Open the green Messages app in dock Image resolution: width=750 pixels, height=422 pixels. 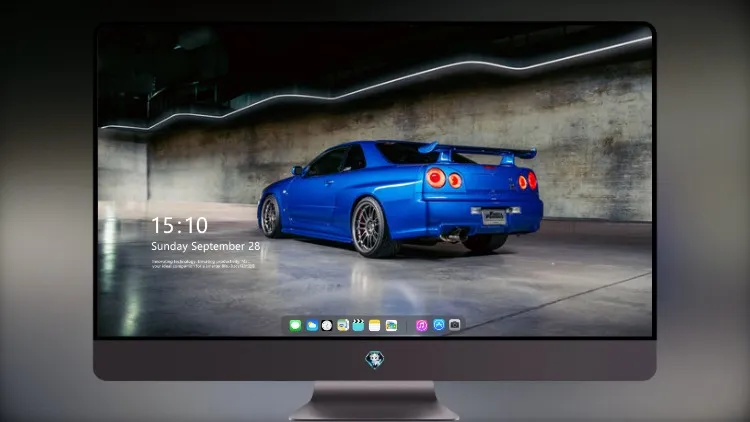point(295,325)
